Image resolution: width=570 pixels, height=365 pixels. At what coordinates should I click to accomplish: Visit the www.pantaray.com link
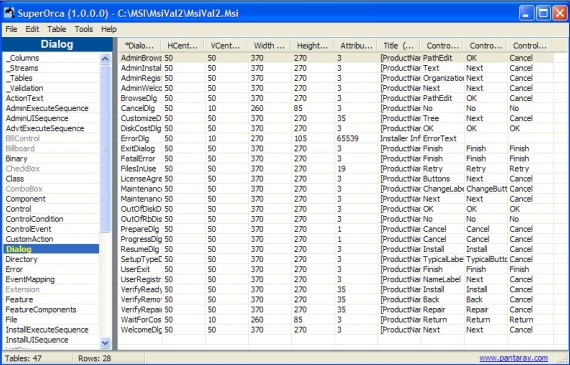[513, 358]
